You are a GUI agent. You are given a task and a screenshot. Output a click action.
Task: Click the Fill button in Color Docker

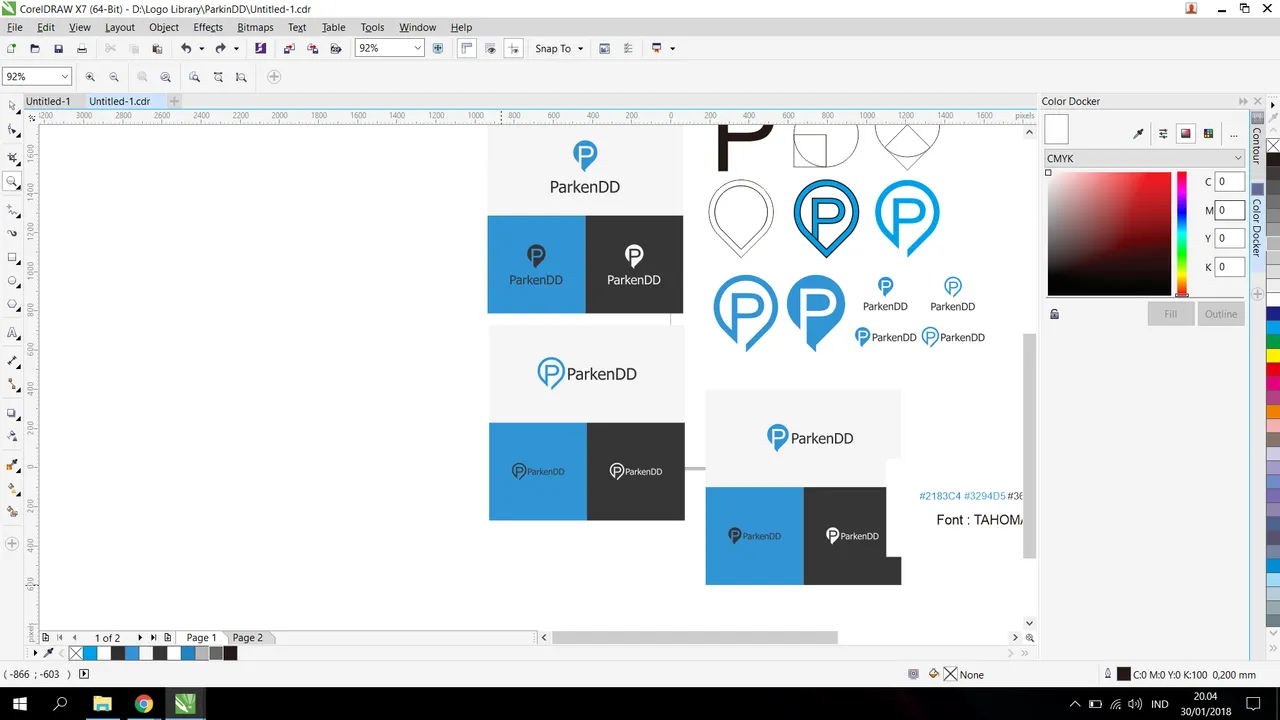point(1170,314)
